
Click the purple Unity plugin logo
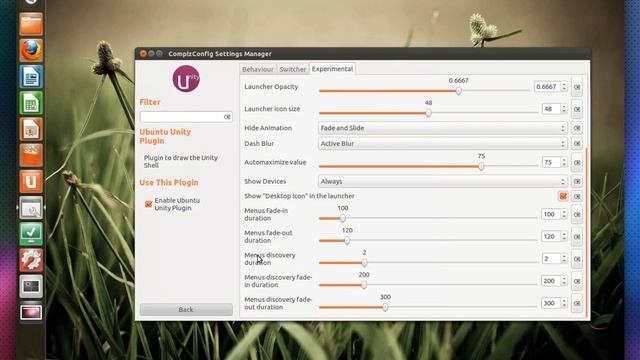[x=186, y=79]
